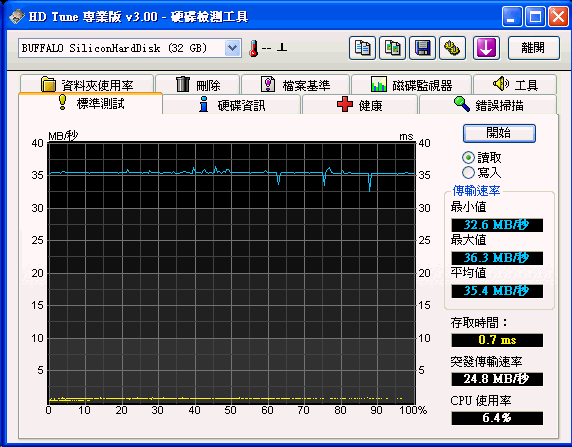Image resolution: width=572 pixels, height=447 pixels.
Task: Open the 健康 health tab
Action: (x=359, y=105)
